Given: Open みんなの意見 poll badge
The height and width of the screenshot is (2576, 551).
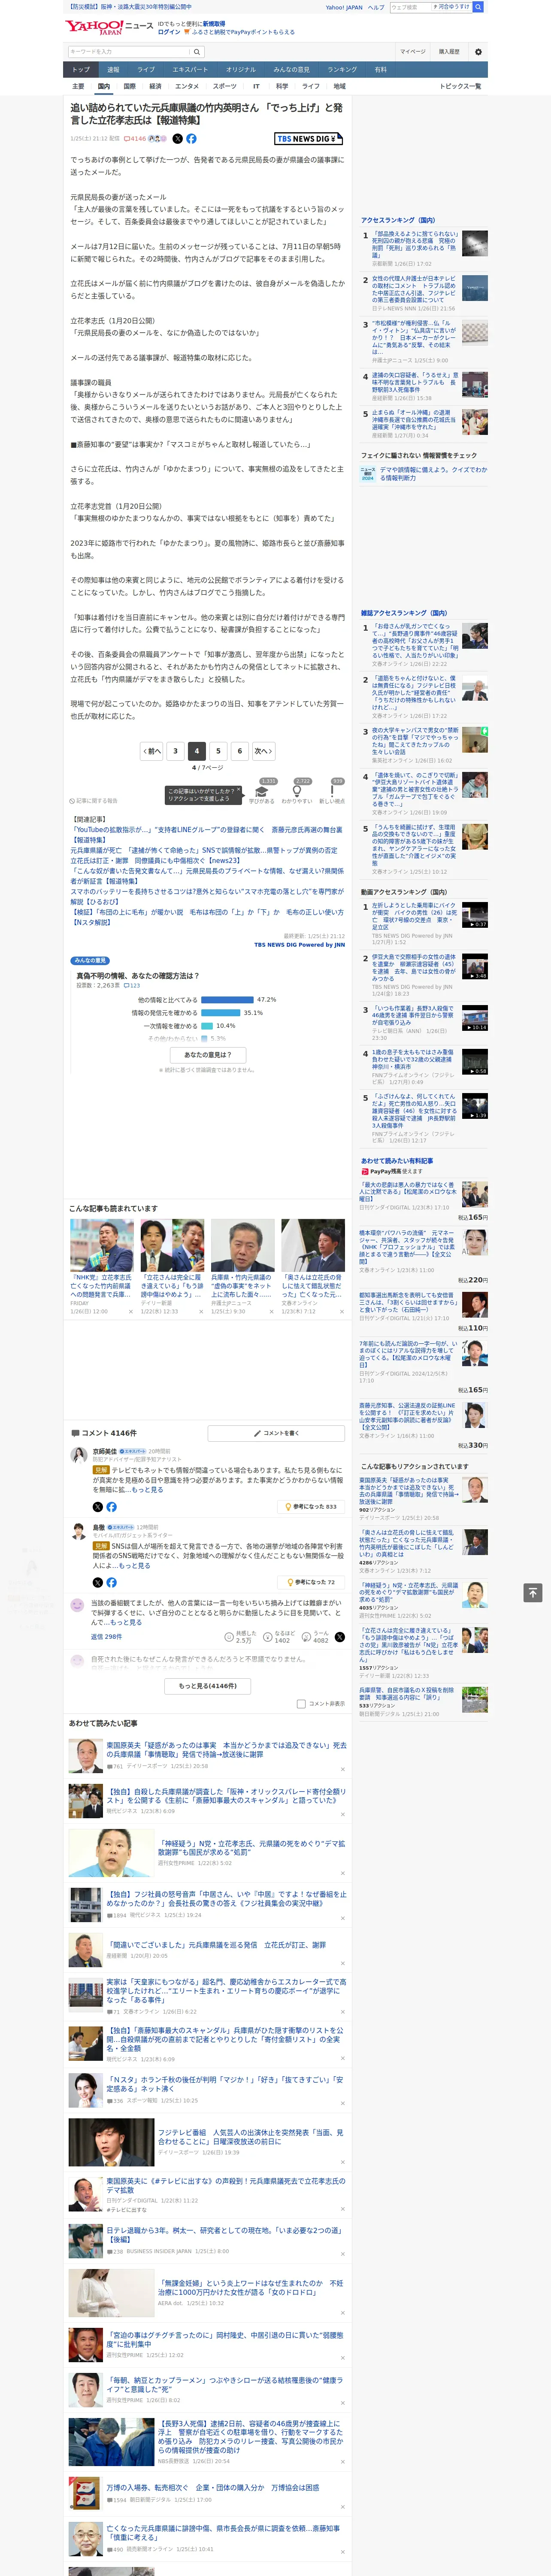Looking at the screenshot, I should pyautogui.click(x=90, y=961).
